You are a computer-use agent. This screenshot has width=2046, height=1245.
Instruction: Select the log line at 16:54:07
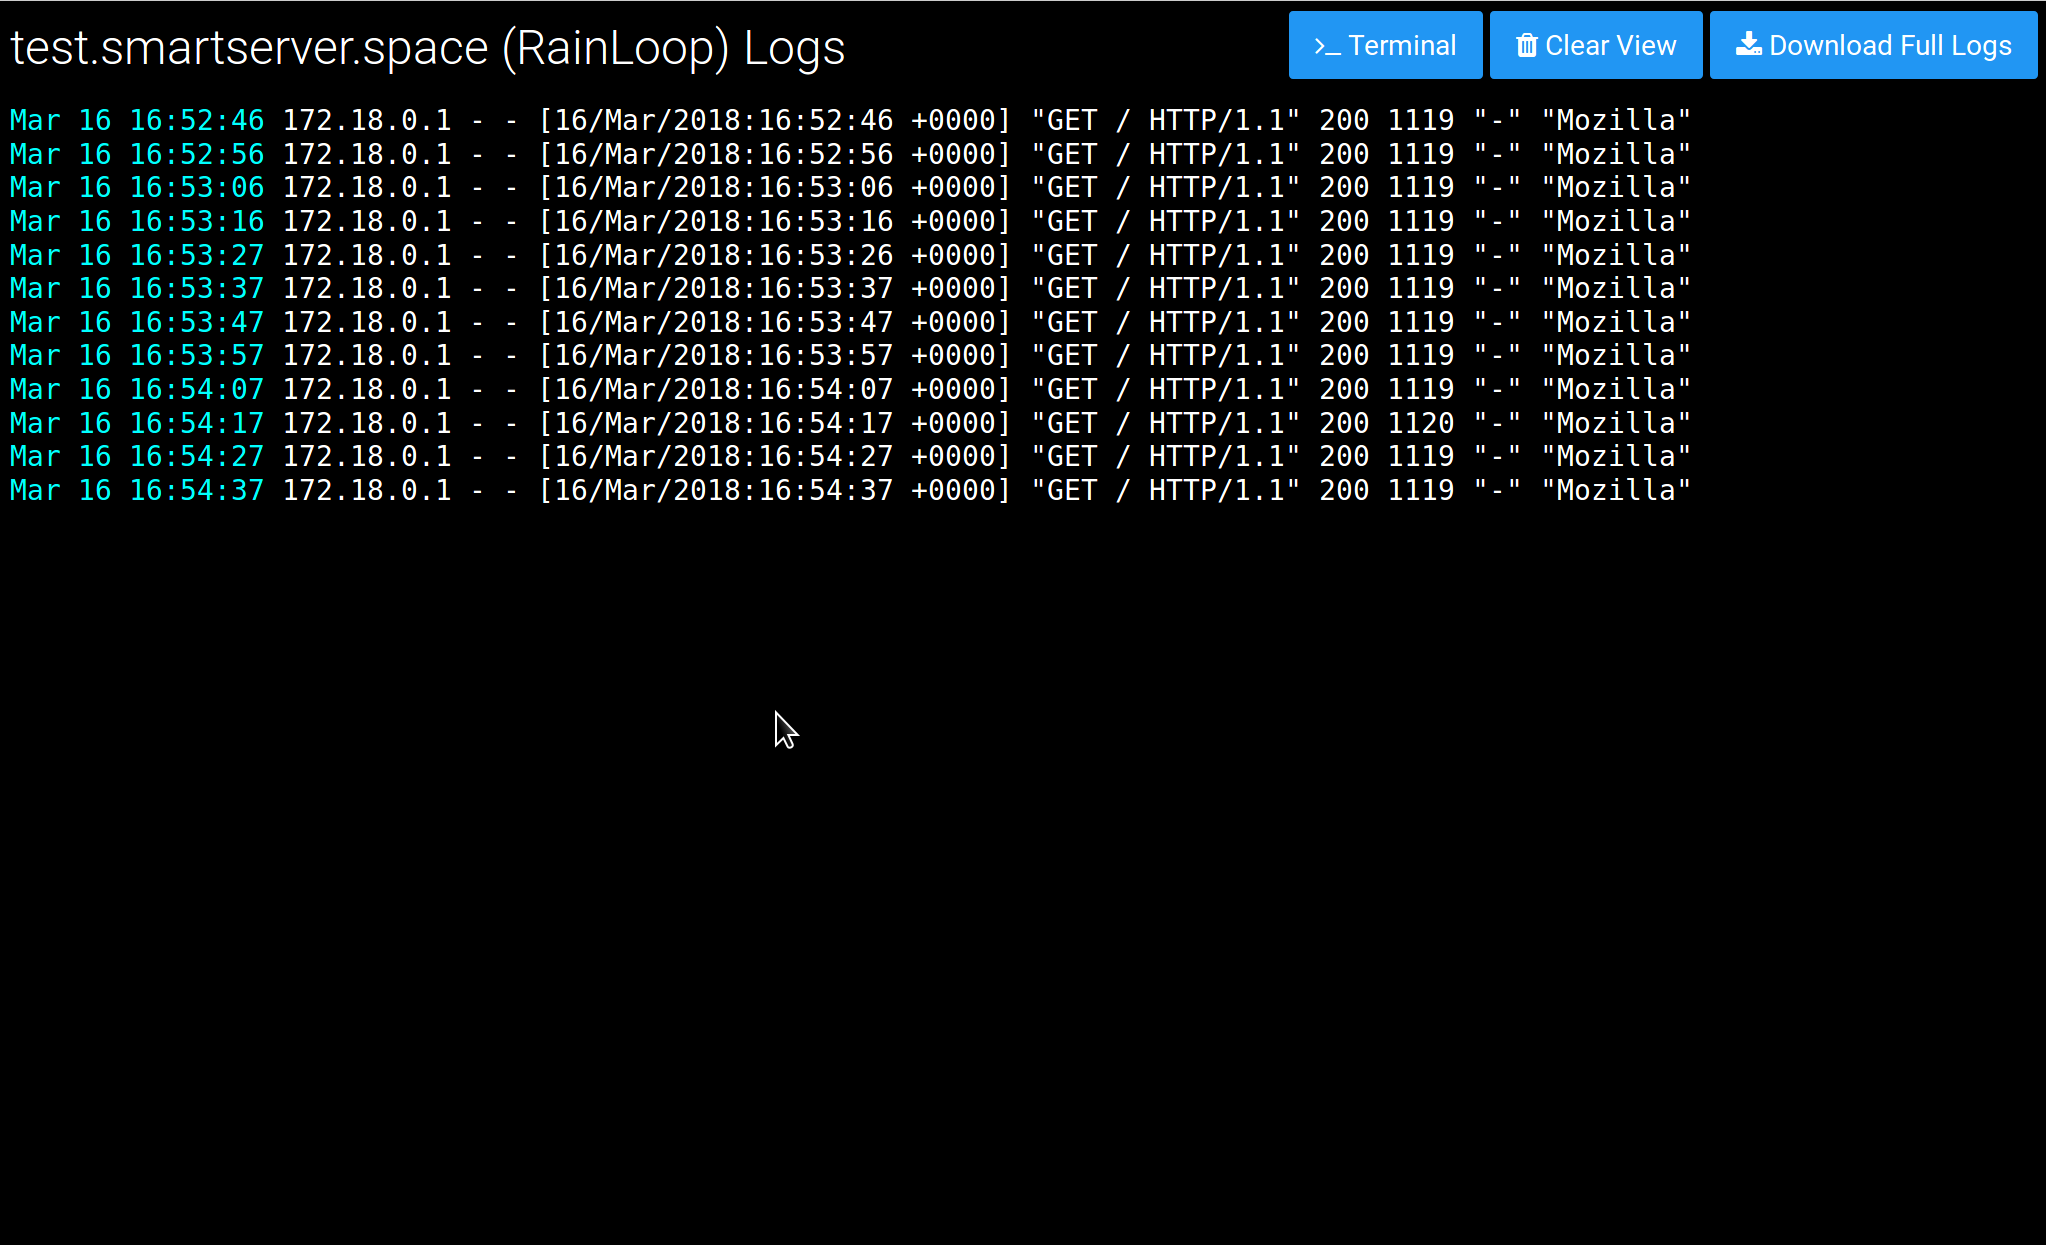click(849, 390)
